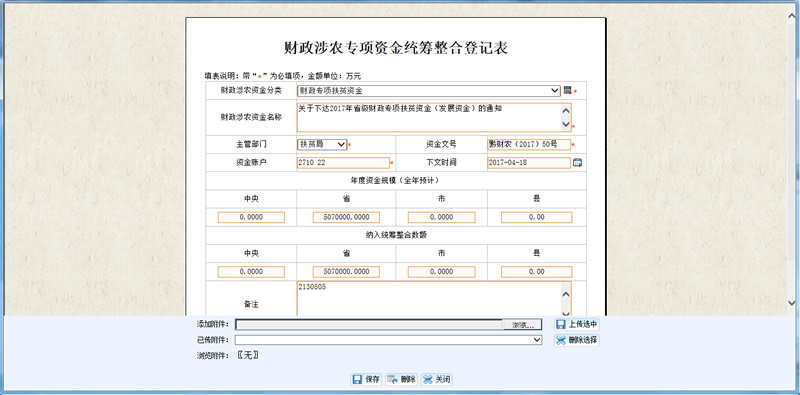Click the 年度资金规模 县 amount field

click(537, 217)
